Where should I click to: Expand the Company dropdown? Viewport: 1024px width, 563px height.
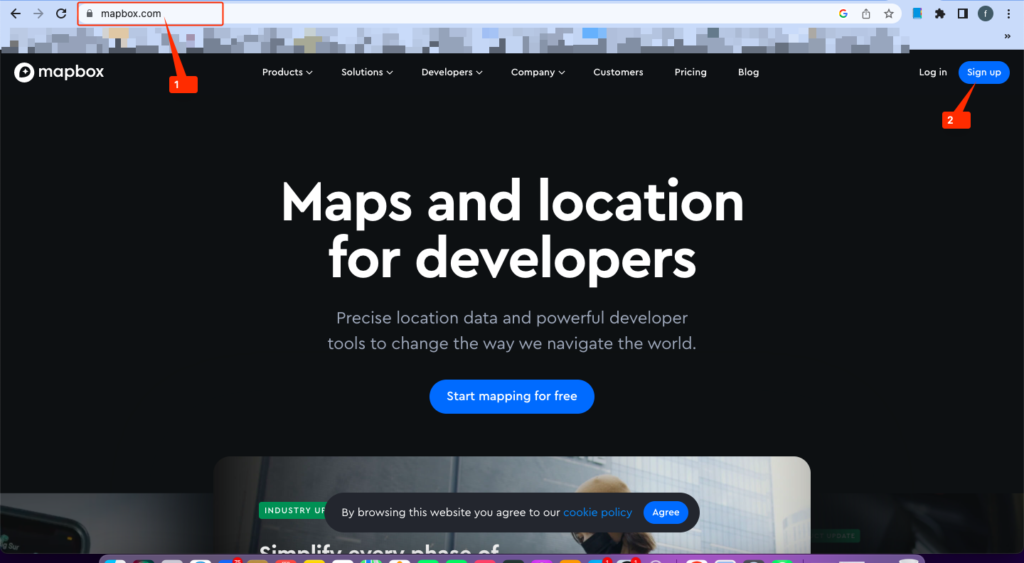point(538,72)
